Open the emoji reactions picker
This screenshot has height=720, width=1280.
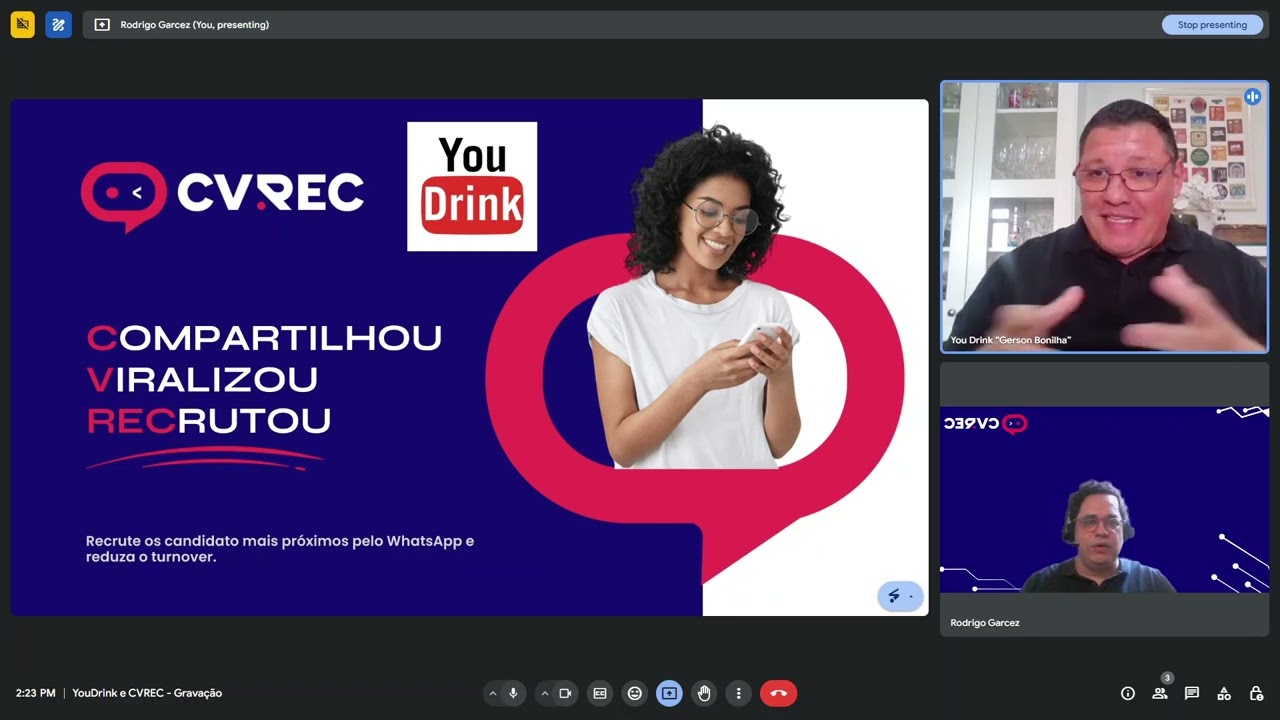coord(634,693)
